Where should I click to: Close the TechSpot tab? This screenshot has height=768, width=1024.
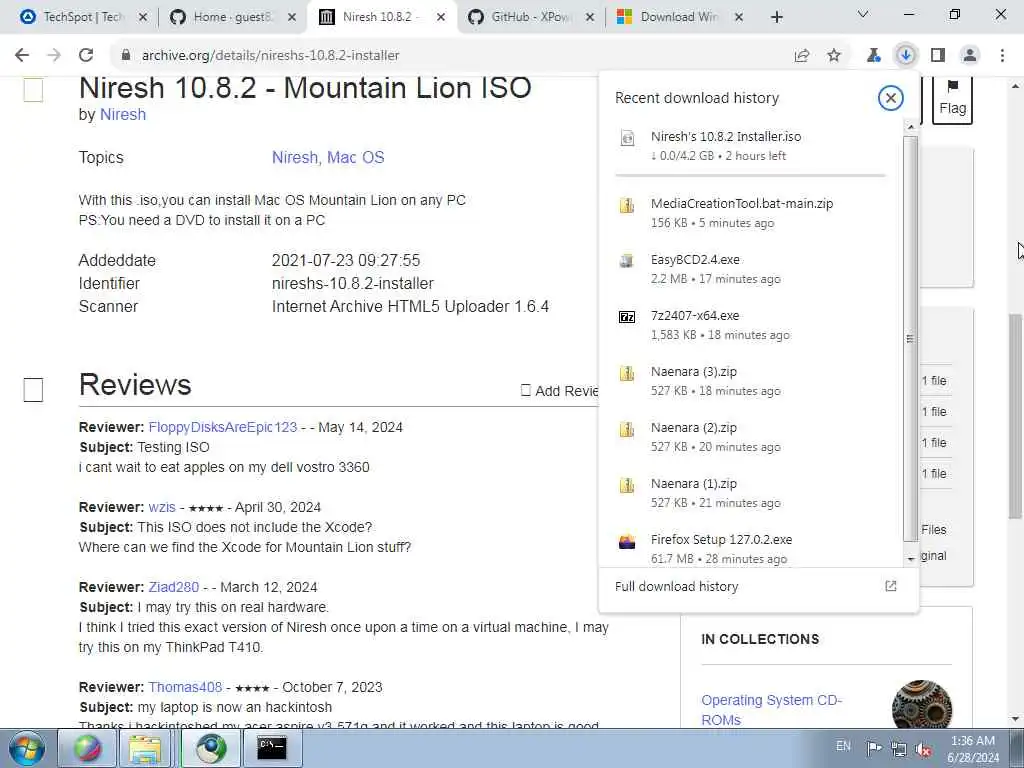(x=143, y=17)
